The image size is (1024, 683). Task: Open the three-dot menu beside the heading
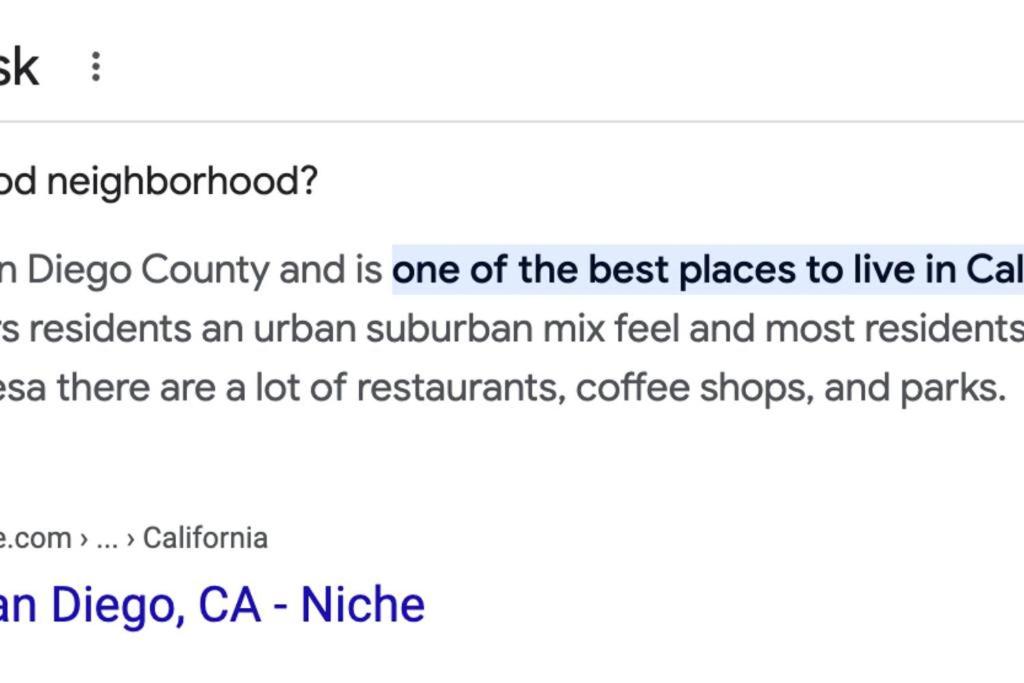pos(95,67)
